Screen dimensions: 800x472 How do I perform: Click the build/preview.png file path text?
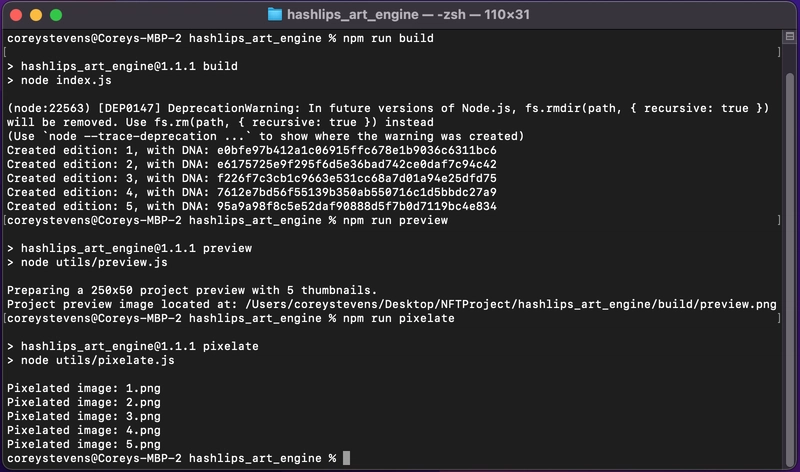[511, 305]
